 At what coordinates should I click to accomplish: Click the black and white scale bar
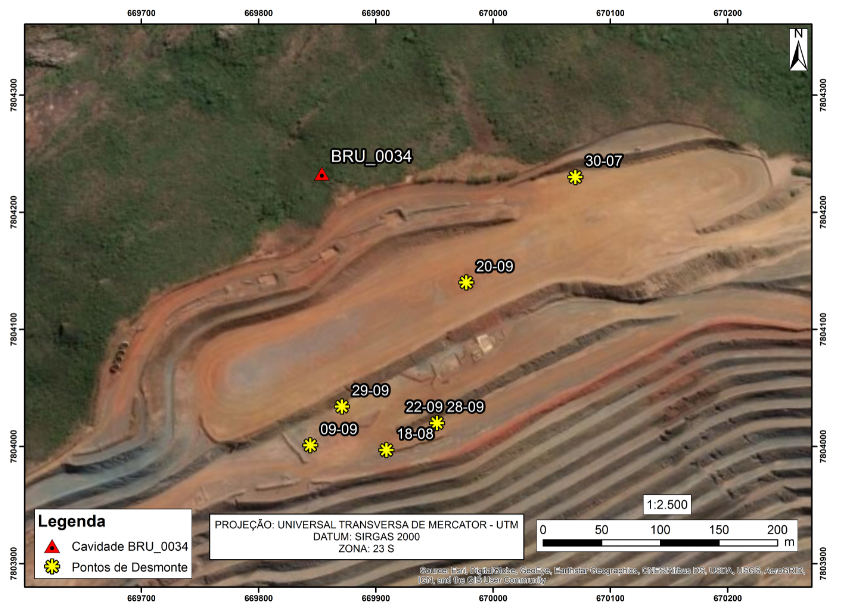[x=660, y=544]
